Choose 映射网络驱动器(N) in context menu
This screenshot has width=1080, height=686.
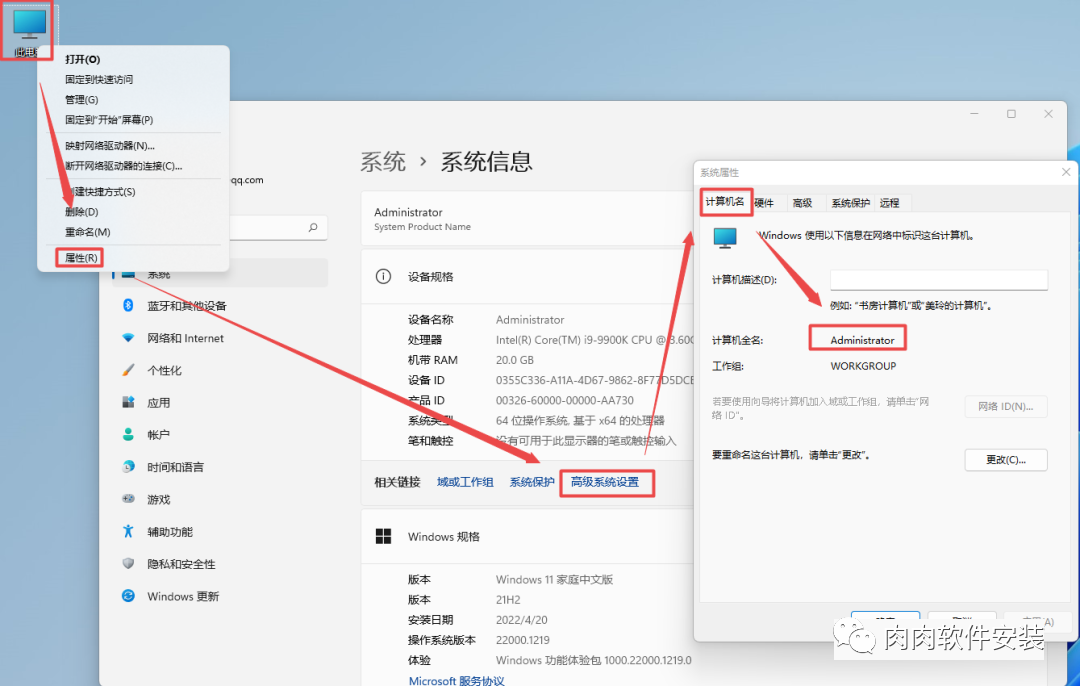(x=110, y=146)
